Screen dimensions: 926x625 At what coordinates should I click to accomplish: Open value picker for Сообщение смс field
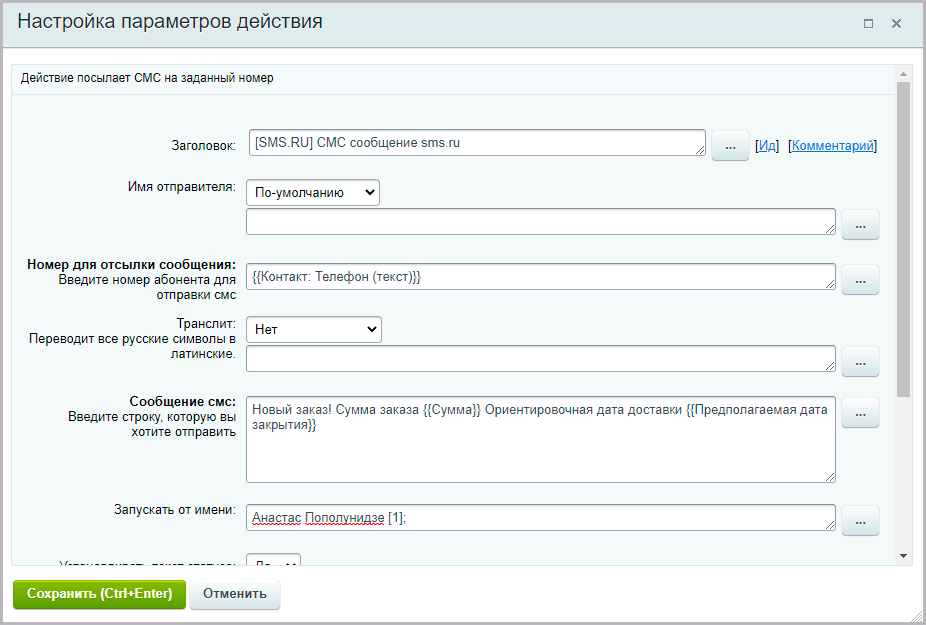click(x=860, y=412)
